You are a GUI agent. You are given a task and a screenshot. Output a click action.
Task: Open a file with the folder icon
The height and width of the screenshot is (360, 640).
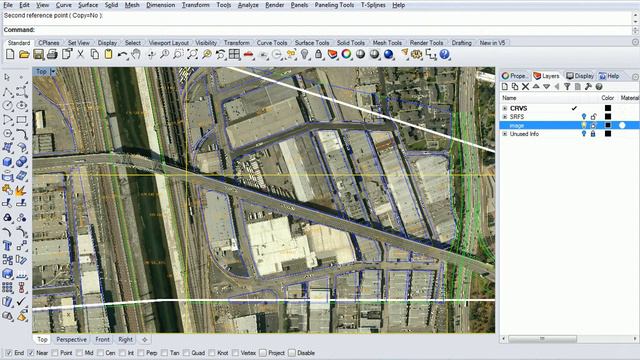[24, 54]
